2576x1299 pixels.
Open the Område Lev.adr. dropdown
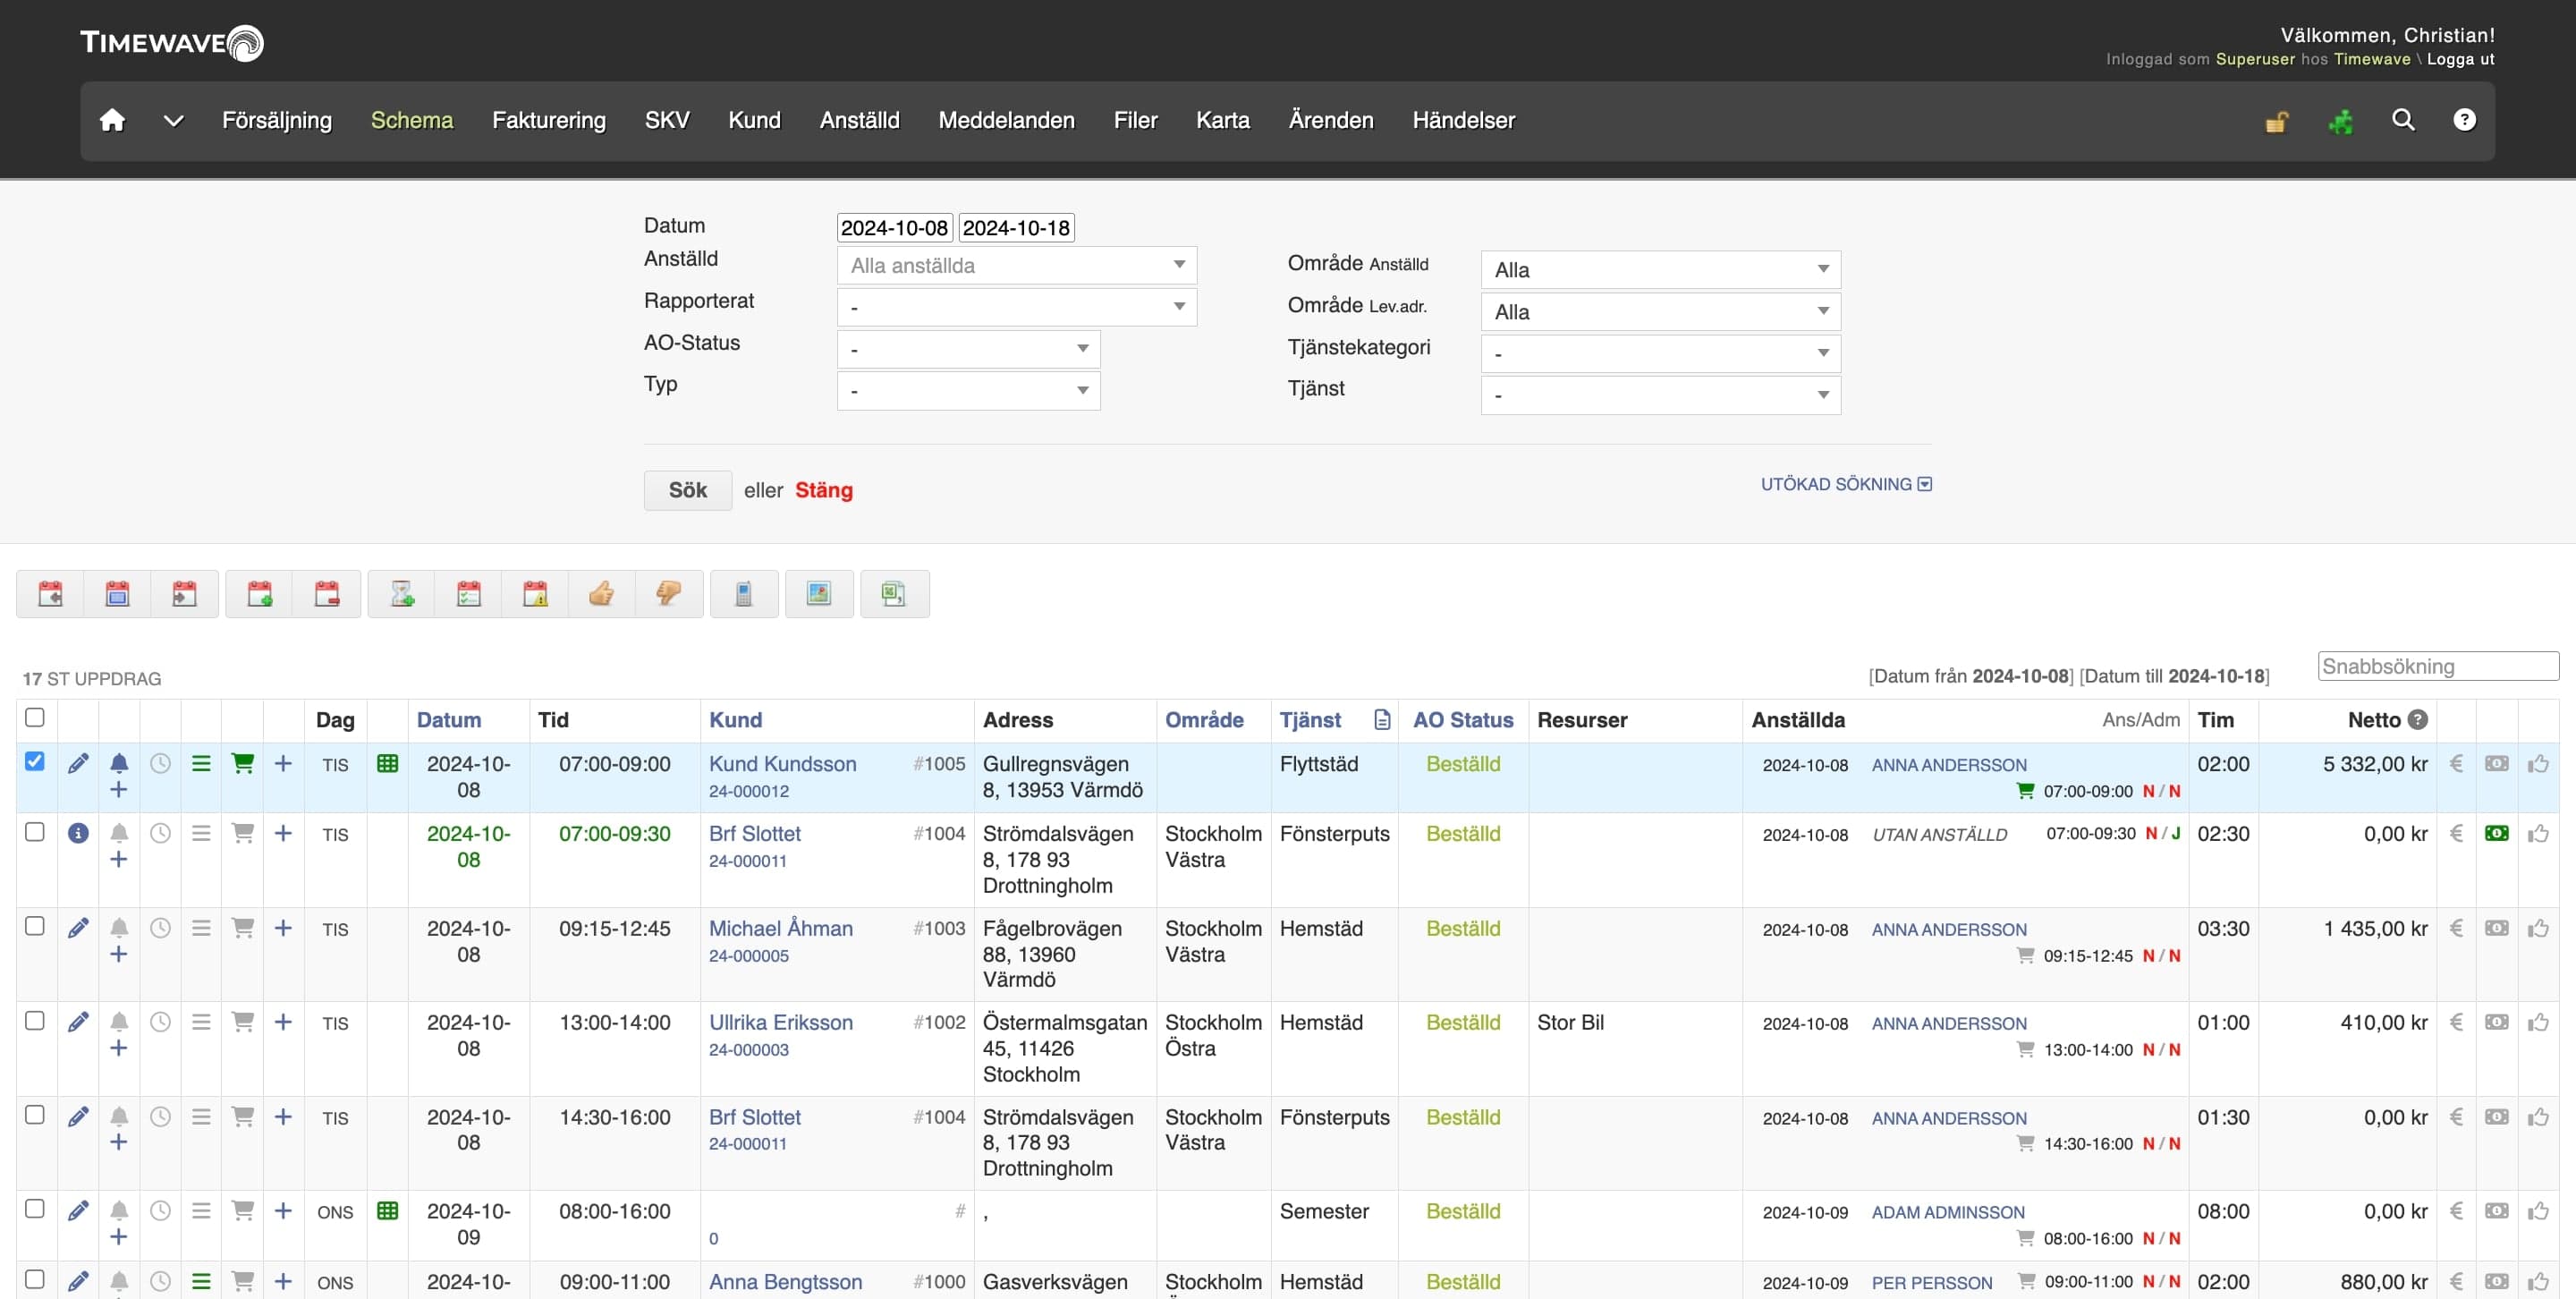coord(1660,312)
